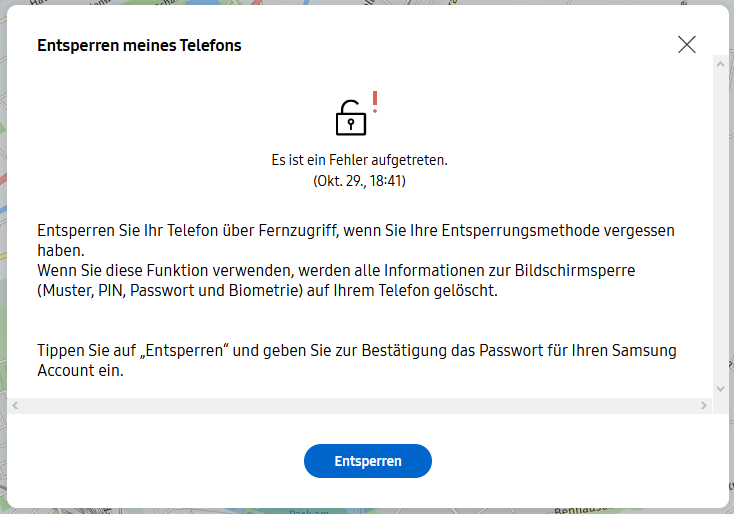Click the timestamp Okt. 29., 18:41

pos(360,181)
